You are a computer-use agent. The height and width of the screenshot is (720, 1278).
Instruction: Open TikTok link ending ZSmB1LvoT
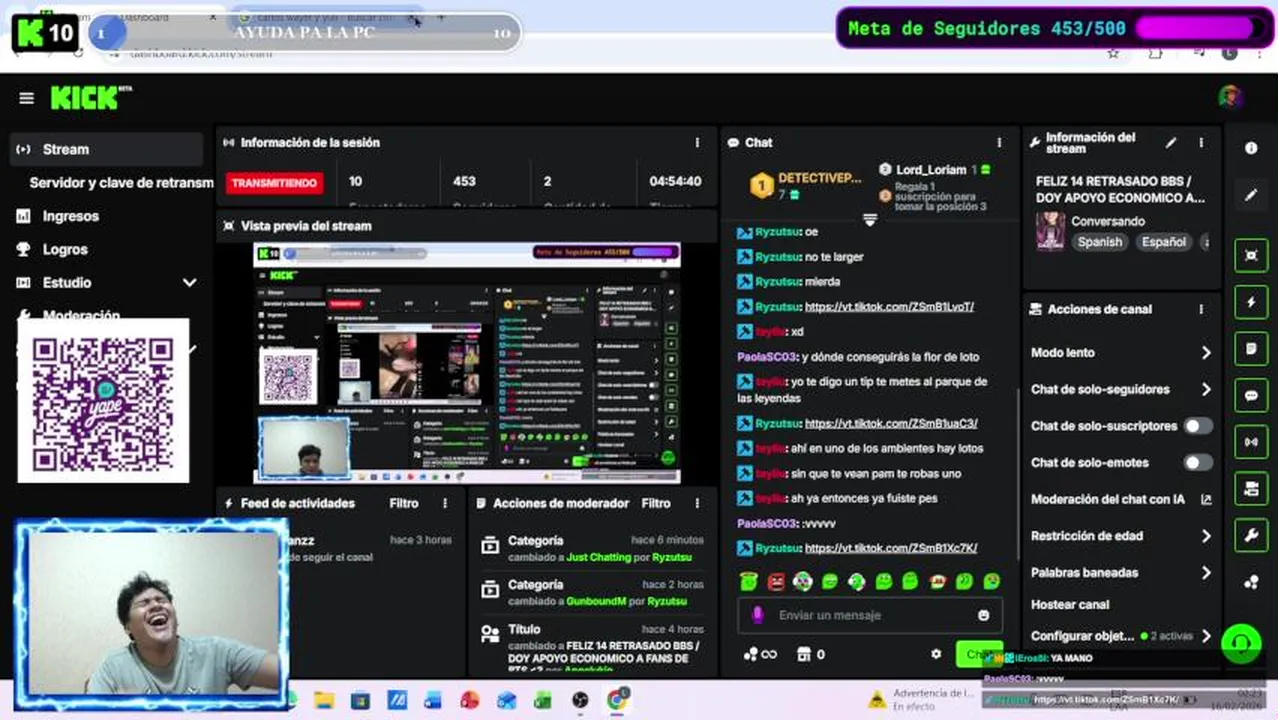(x=889, y=307)
